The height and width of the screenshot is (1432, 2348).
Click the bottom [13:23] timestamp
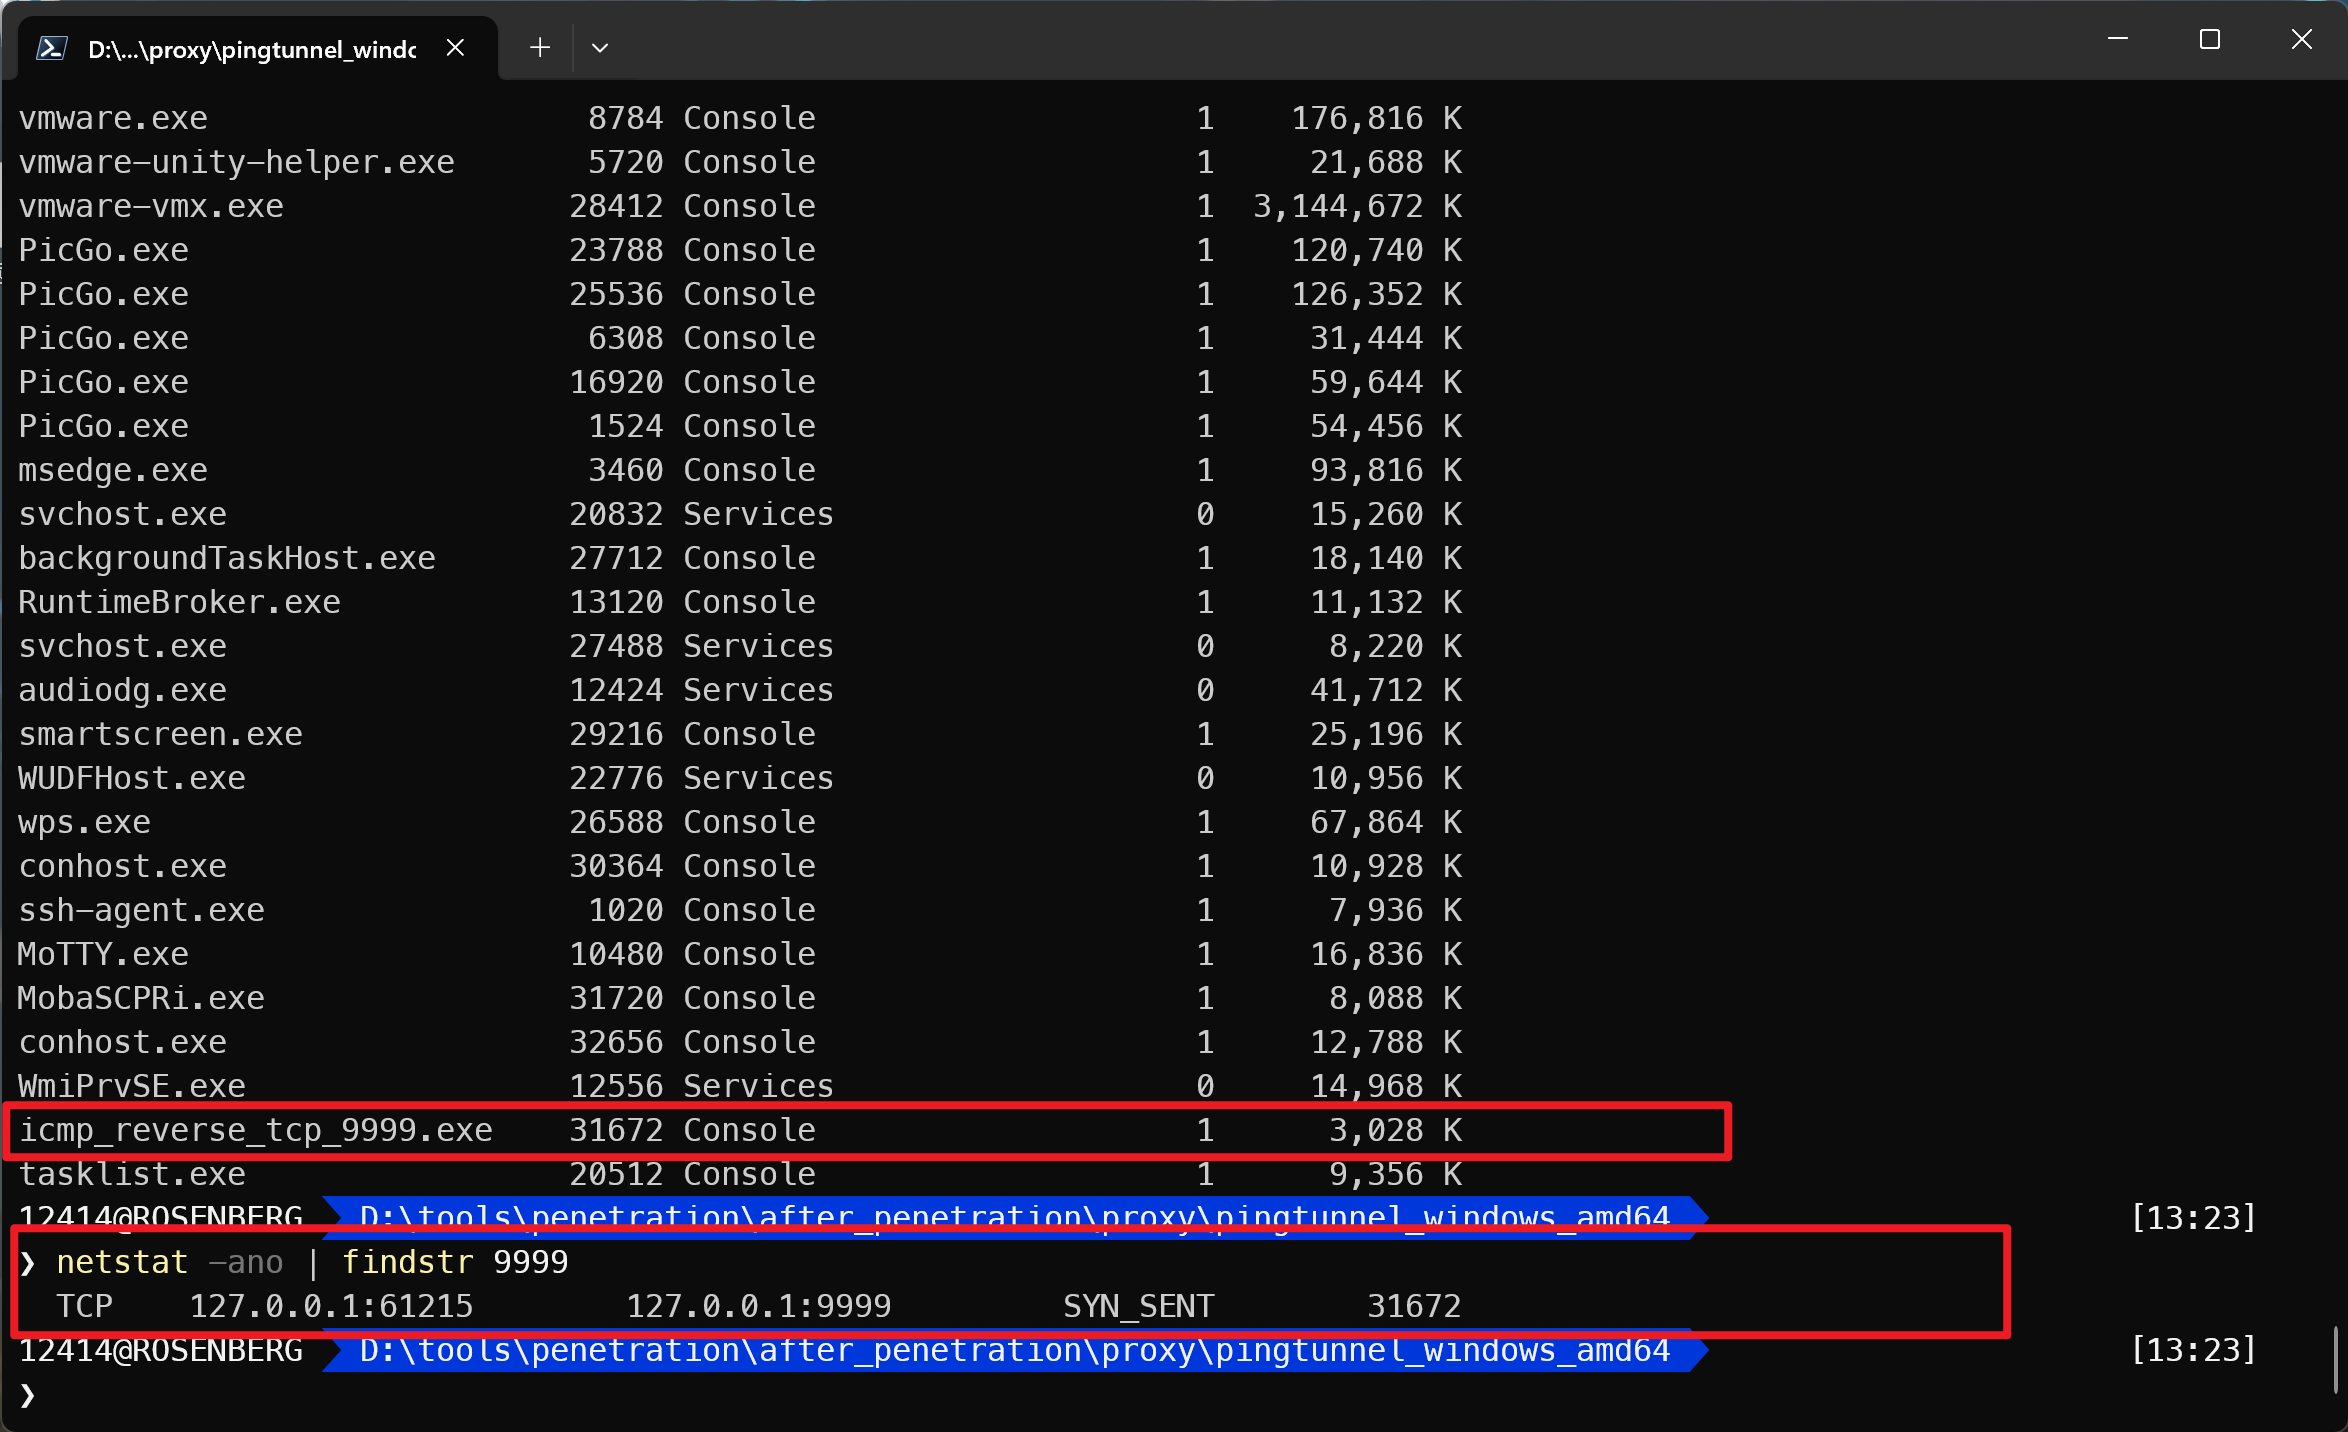[2193, 1350]
